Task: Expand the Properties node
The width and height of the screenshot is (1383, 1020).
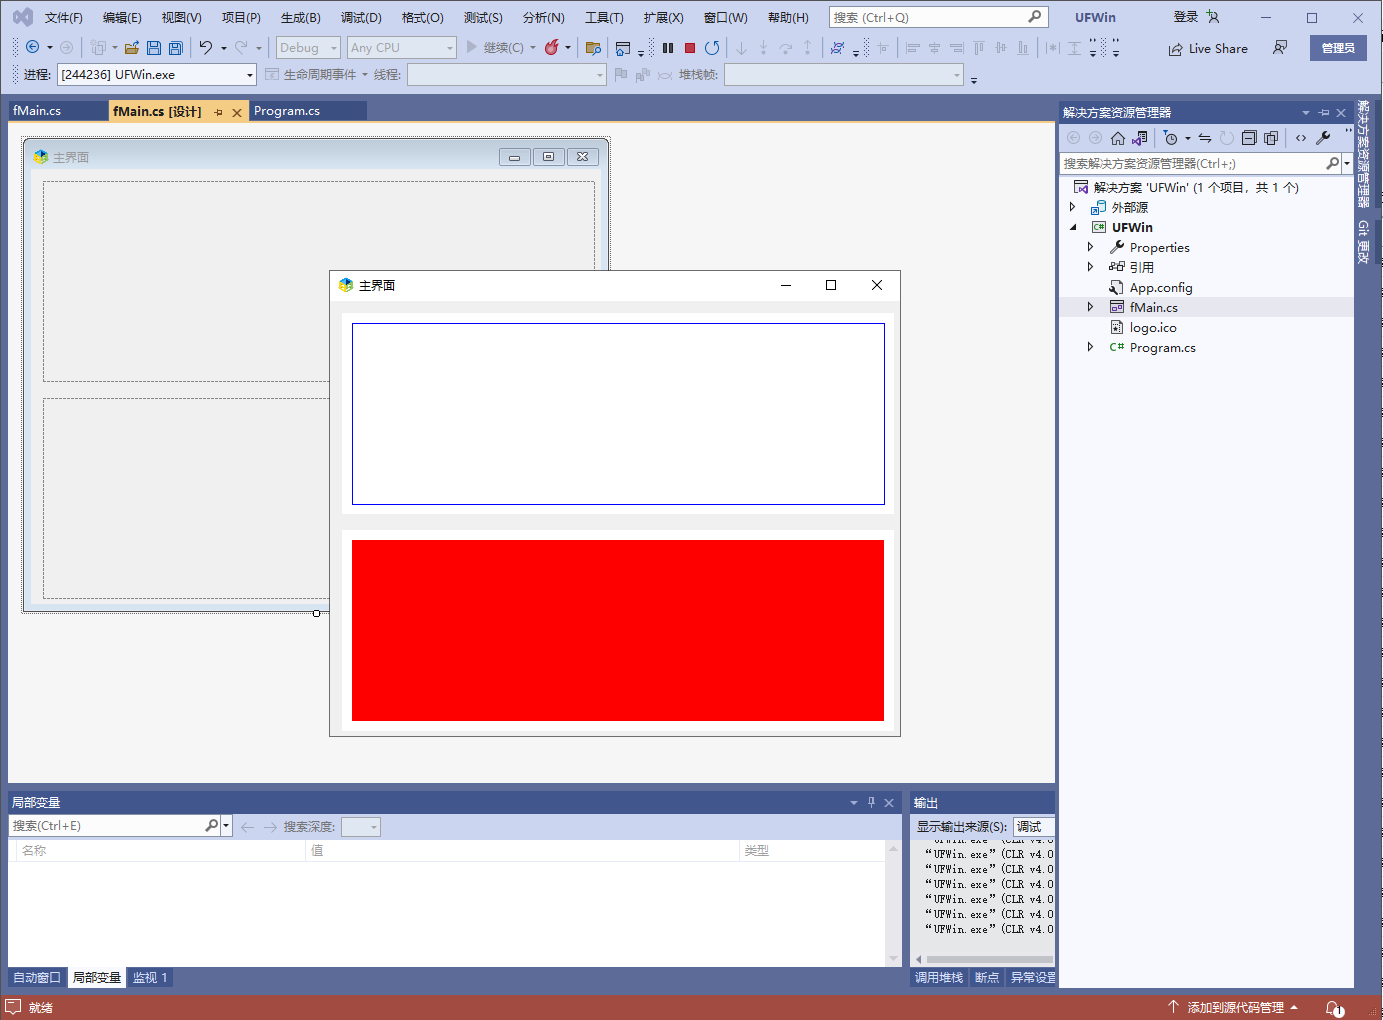Action: click(1090, 247)
